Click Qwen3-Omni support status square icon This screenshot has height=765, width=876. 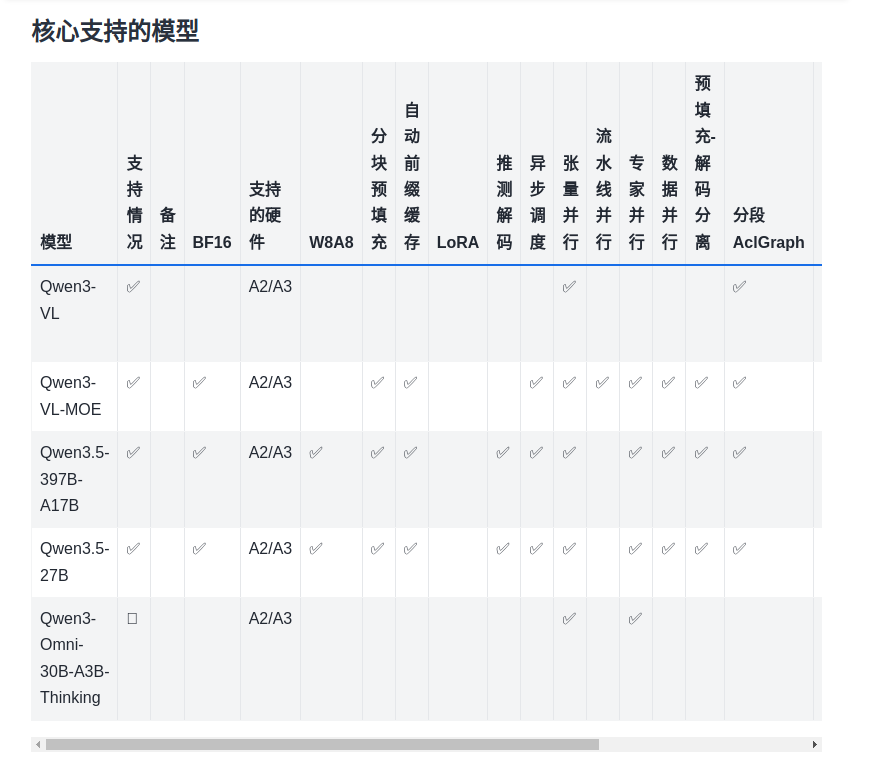132,619
